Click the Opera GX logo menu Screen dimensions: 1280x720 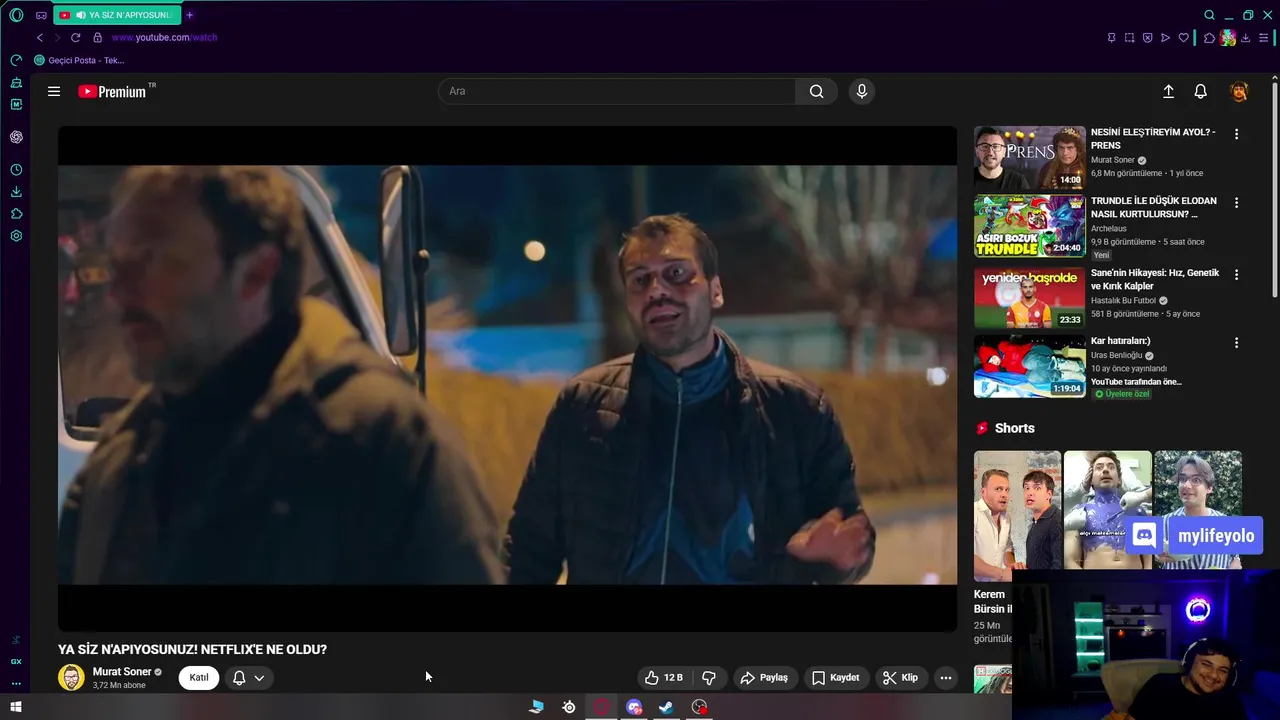coord(16,15)
